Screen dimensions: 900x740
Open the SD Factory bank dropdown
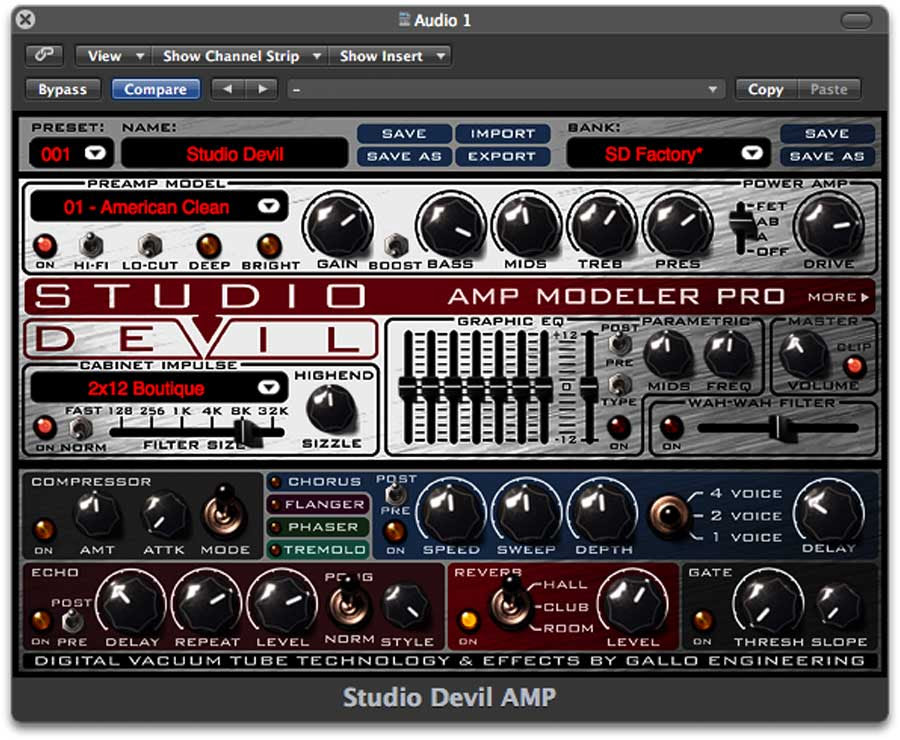click(x=751, y=153)
